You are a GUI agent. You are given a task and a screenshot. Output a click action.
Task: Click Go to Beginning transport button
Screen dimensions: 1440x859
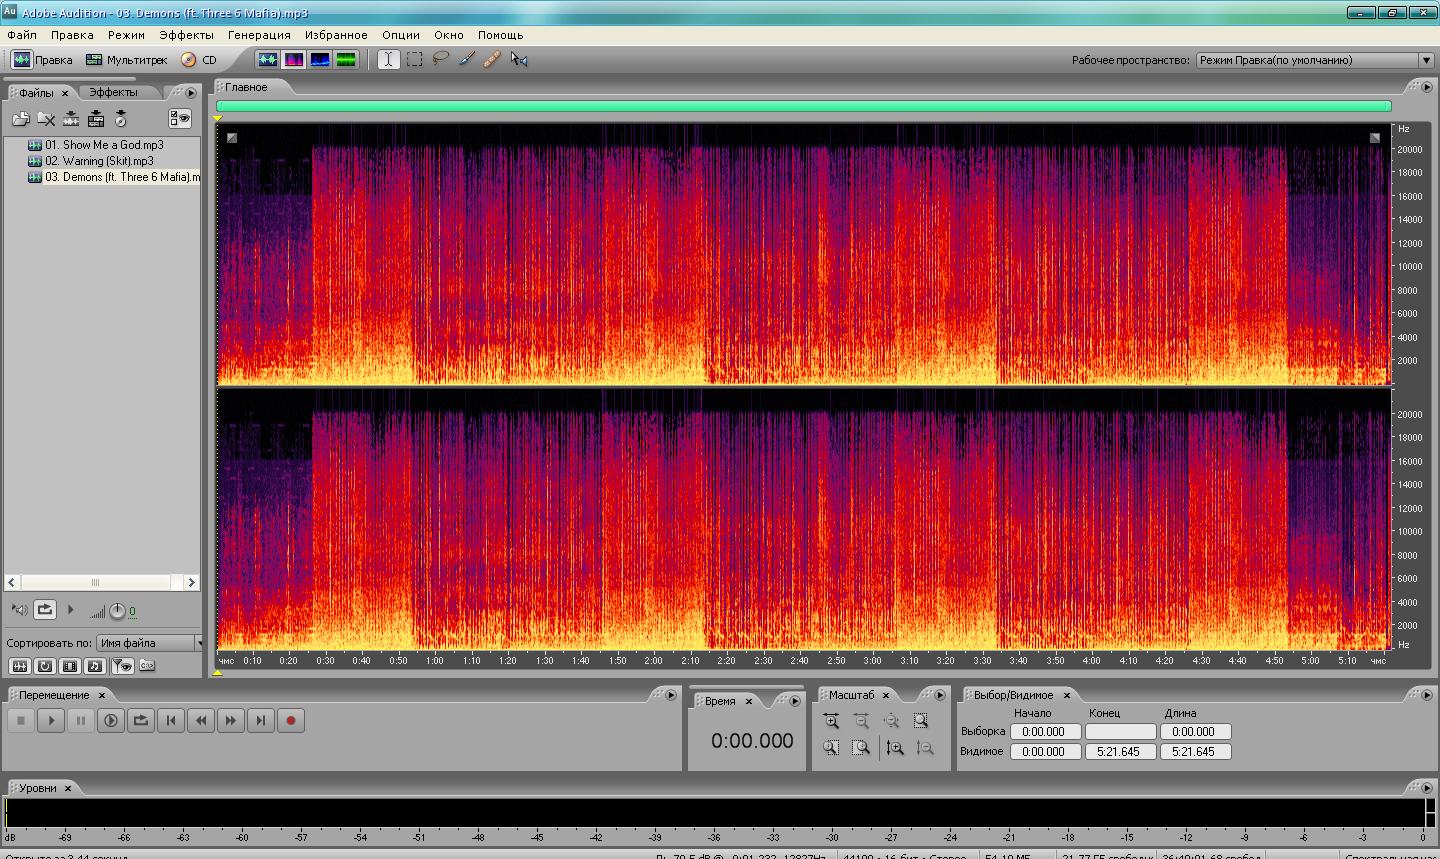(x=171, y=720)
